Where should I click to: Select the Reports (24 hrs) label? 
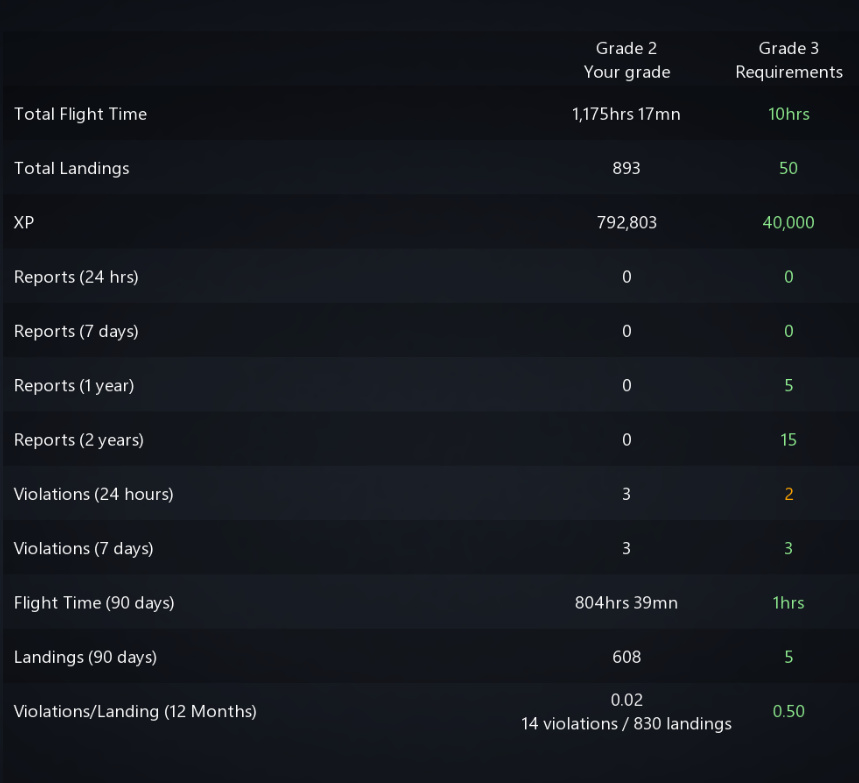coord(76,277)
